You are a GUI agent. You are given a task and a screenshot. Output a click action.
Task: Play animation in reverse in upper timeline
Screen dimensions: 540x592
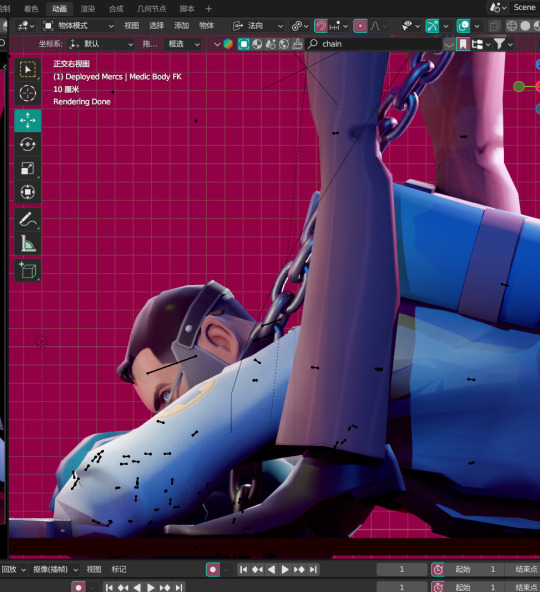pyautogui.click(x=271, y=569)
